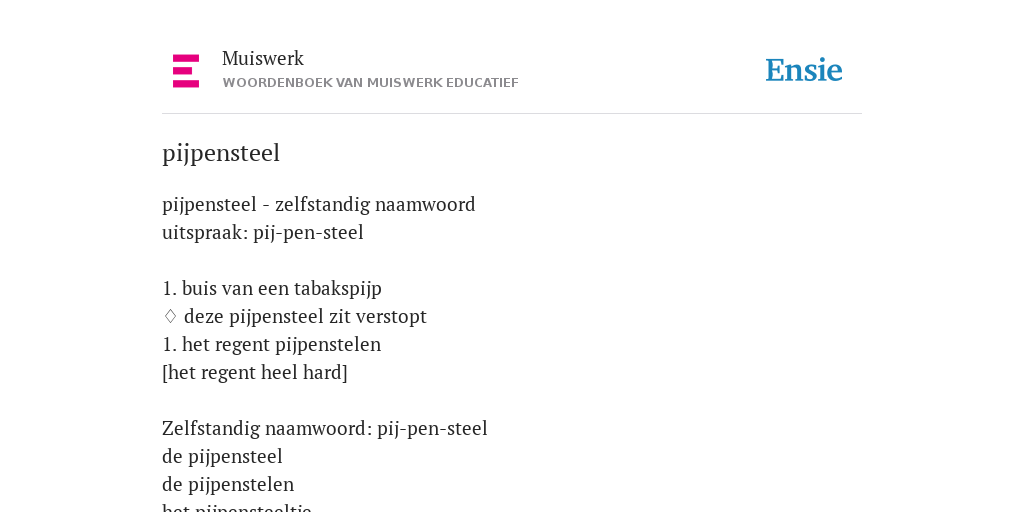The width and height of the screenshot is (1024, 512).
Task: Click the definition 'buis van een tabakspijp'
Action: (281, 289)
